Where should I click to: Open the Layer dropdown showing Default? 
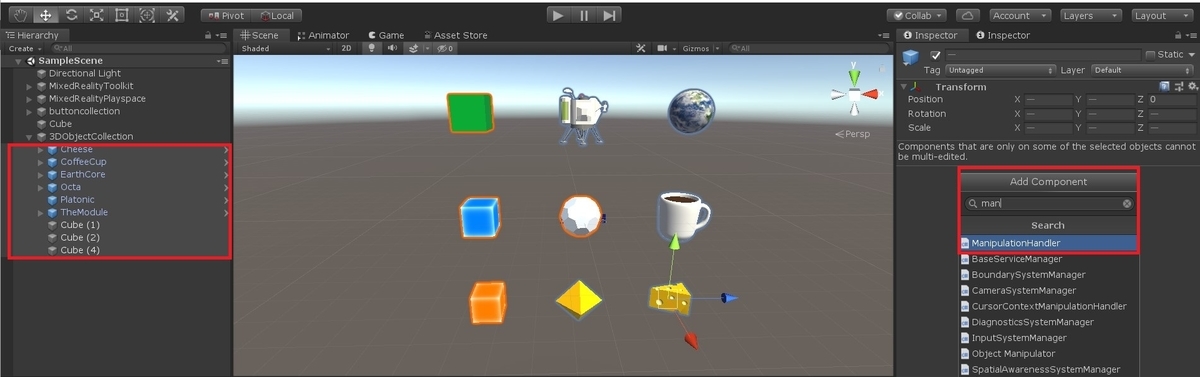tap(1143, 71)
